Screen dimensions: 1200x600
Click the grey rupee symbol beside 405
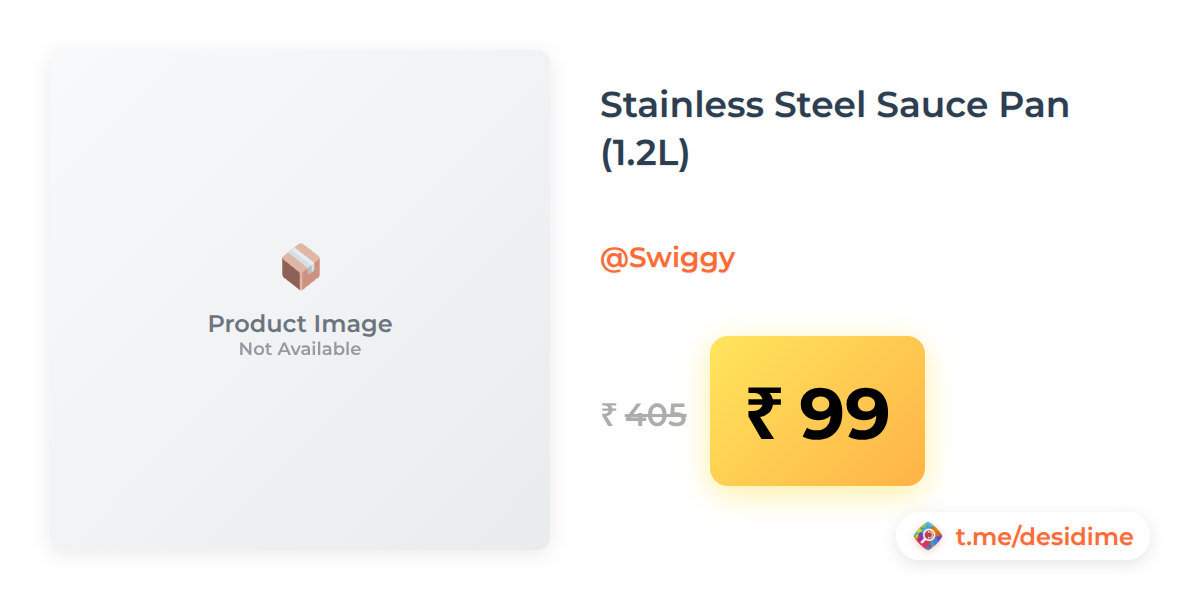pyautogui.click(x=609, y=414)
